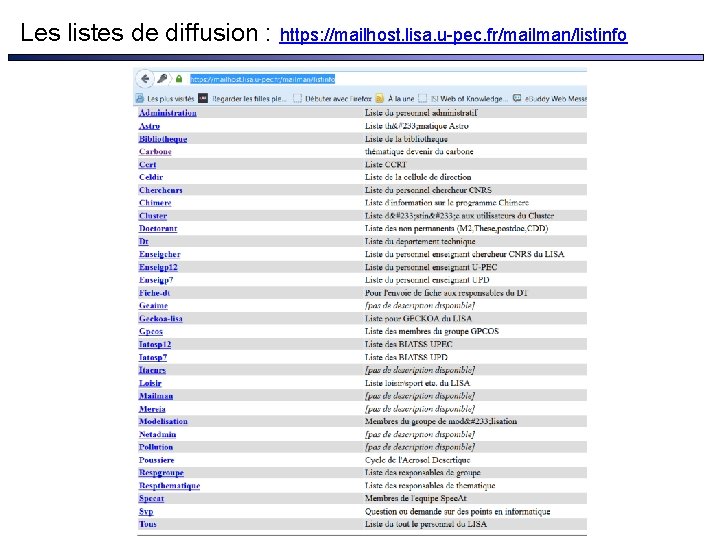The height and width of the screenshot is (540, 720).
Task: Click the eBuddy bookmark icon
Action: click(x=517, y=98)
